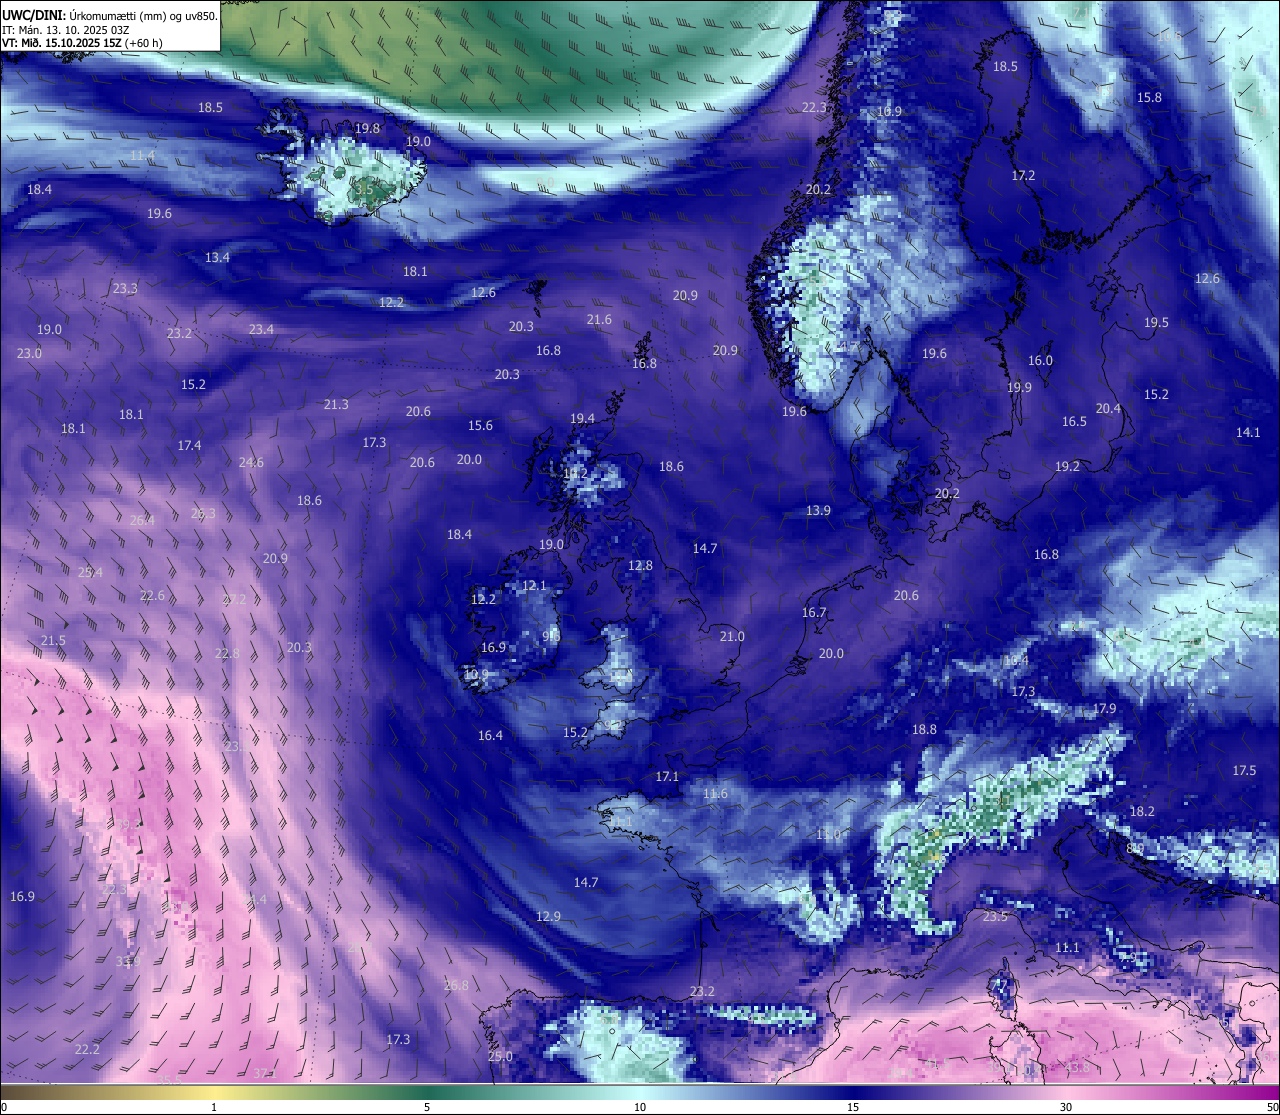The height and width of the screenshot is (1115, 1280).
Task: Click the 14.1 value at right edge
Action: 1248,433
